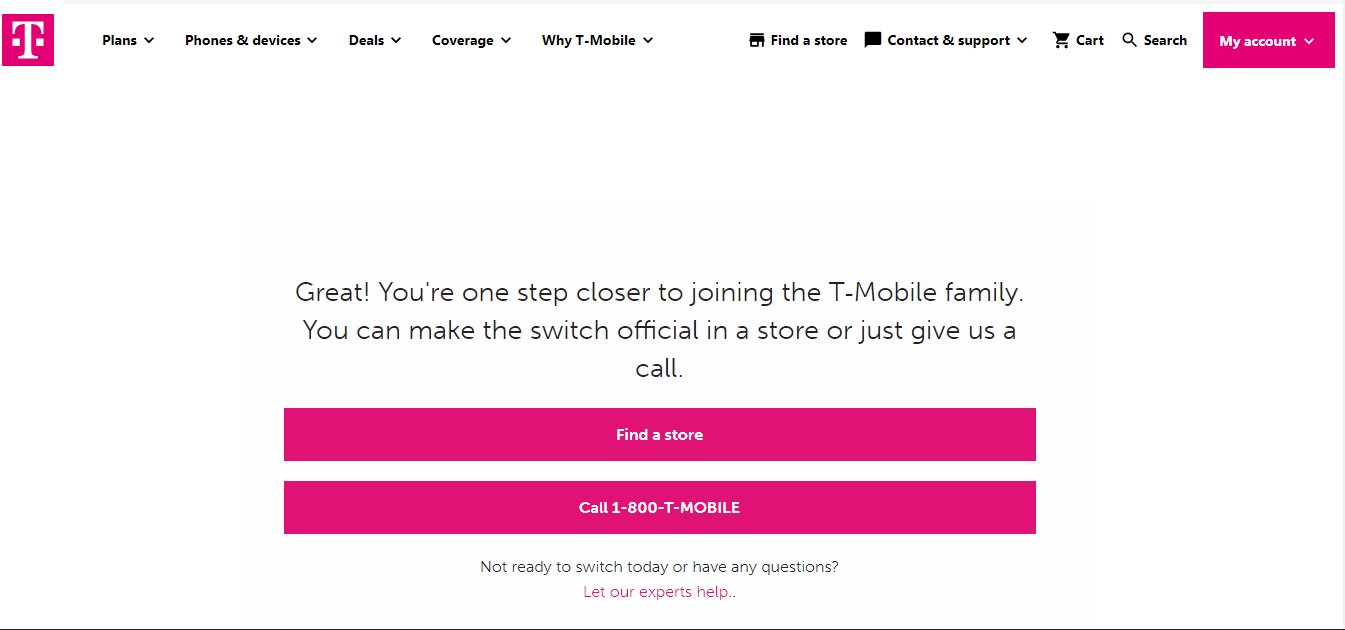Click the flag icon next to Contact & support
This screenshot has height=630, width=1345.
[x=873, y=39]
